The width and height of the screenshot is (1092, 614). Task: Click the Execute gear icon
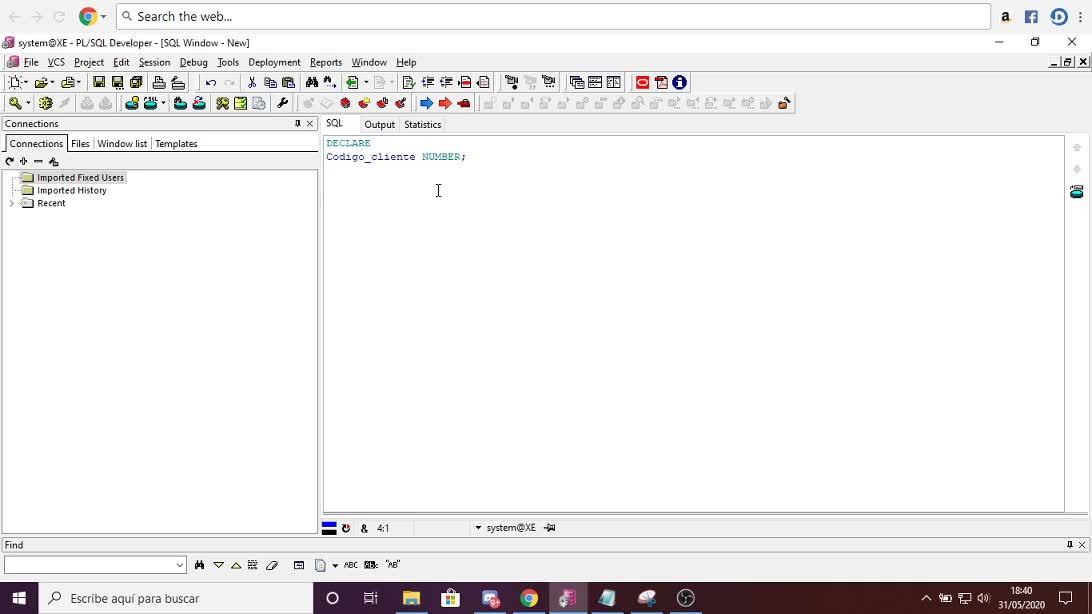(45, 103)
